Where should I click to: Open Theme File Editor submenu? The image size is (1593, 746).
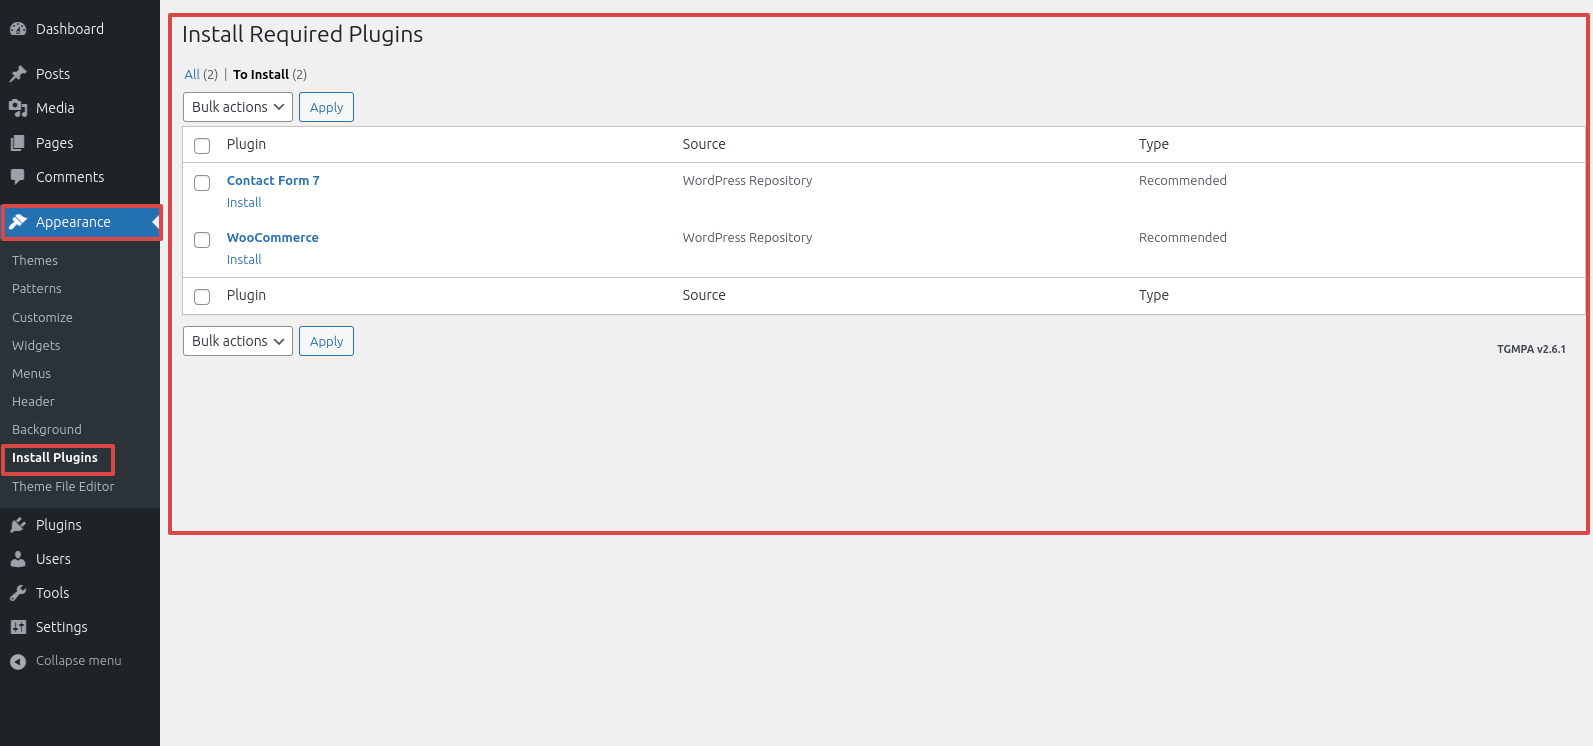(63, 487)
